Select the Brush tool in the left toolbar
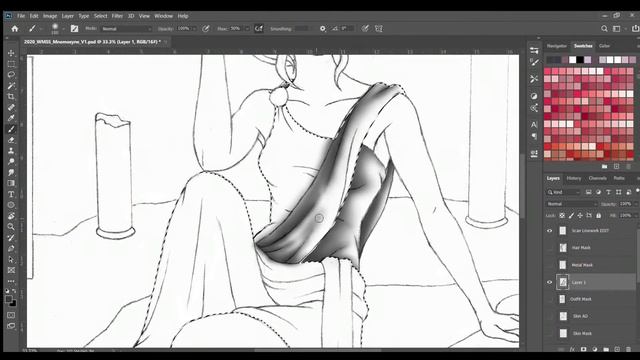This screenshot has height=360, width=640. [x=11, y=129]
